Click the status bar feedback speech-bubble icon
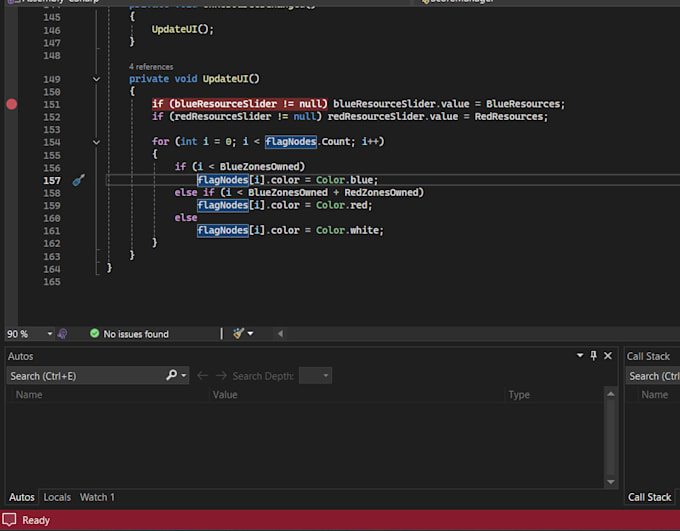 [x=9, y=520]
